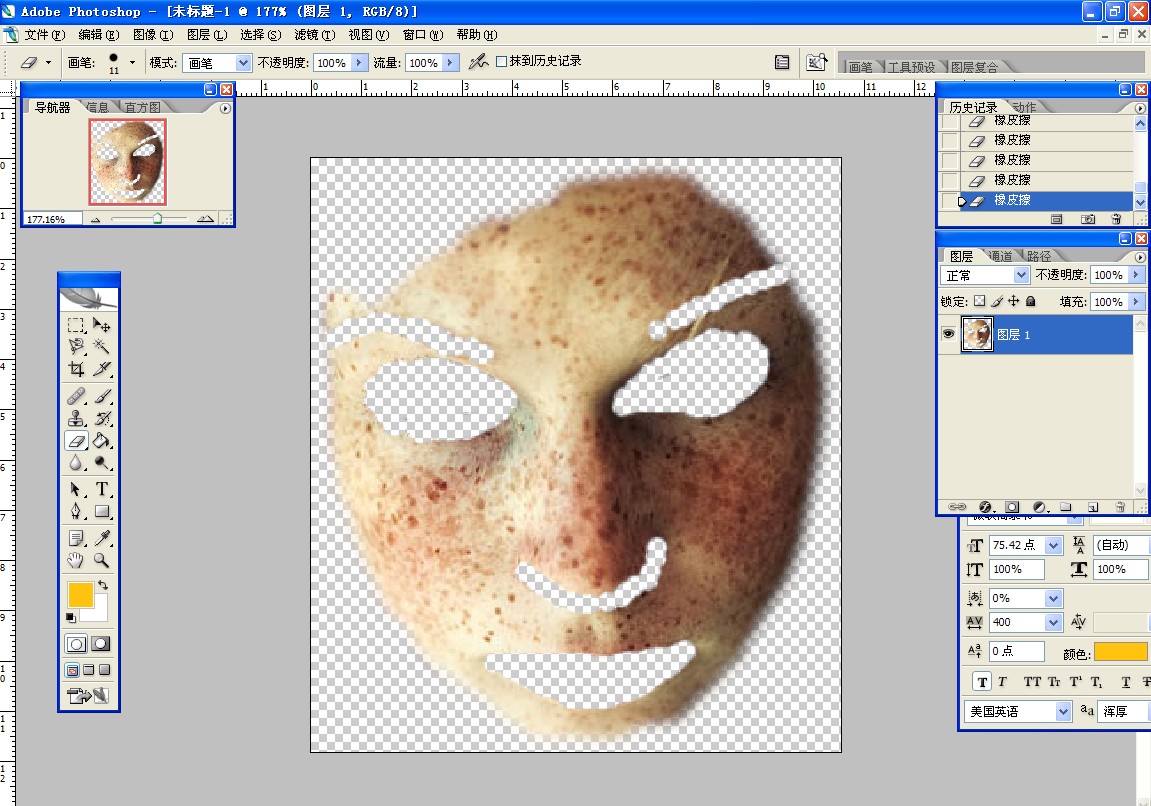
Task: Switch to the 通道 tab
Action: click(999, 256)
